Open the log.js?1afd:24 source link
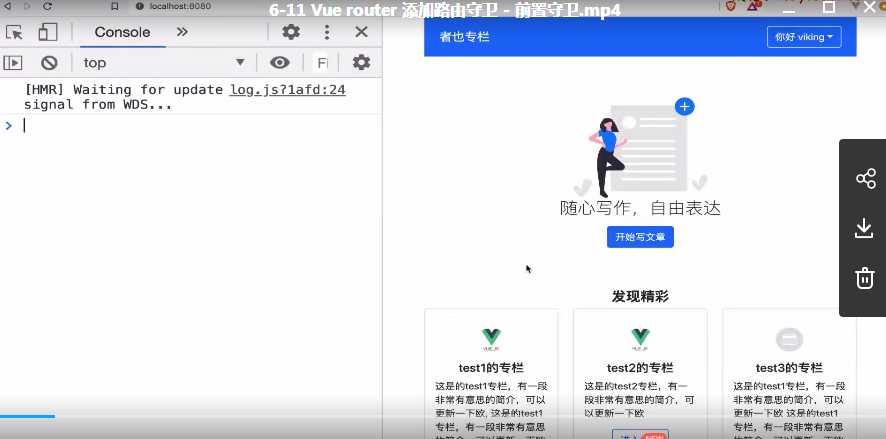The image size is (886, 439). [x=287, y=90]
